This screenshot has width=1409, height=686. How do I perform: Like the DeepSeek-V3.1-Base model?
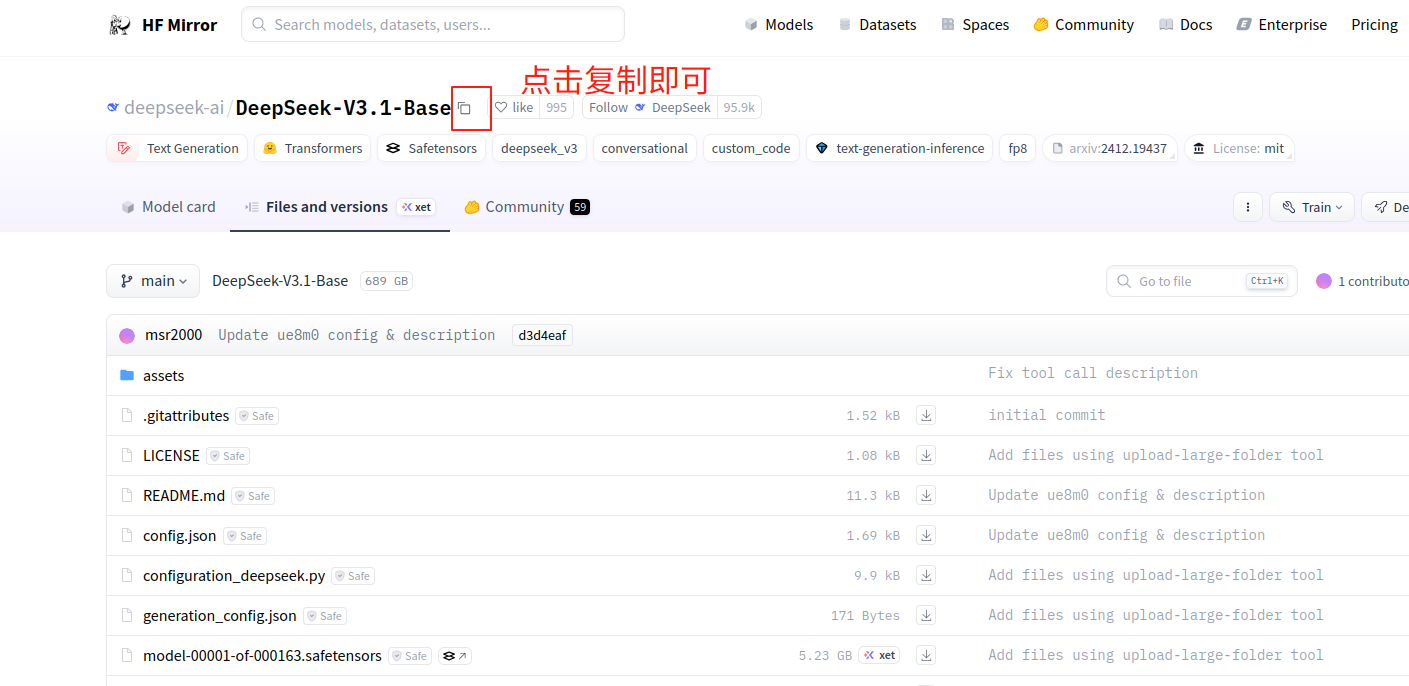click(514, 107)
